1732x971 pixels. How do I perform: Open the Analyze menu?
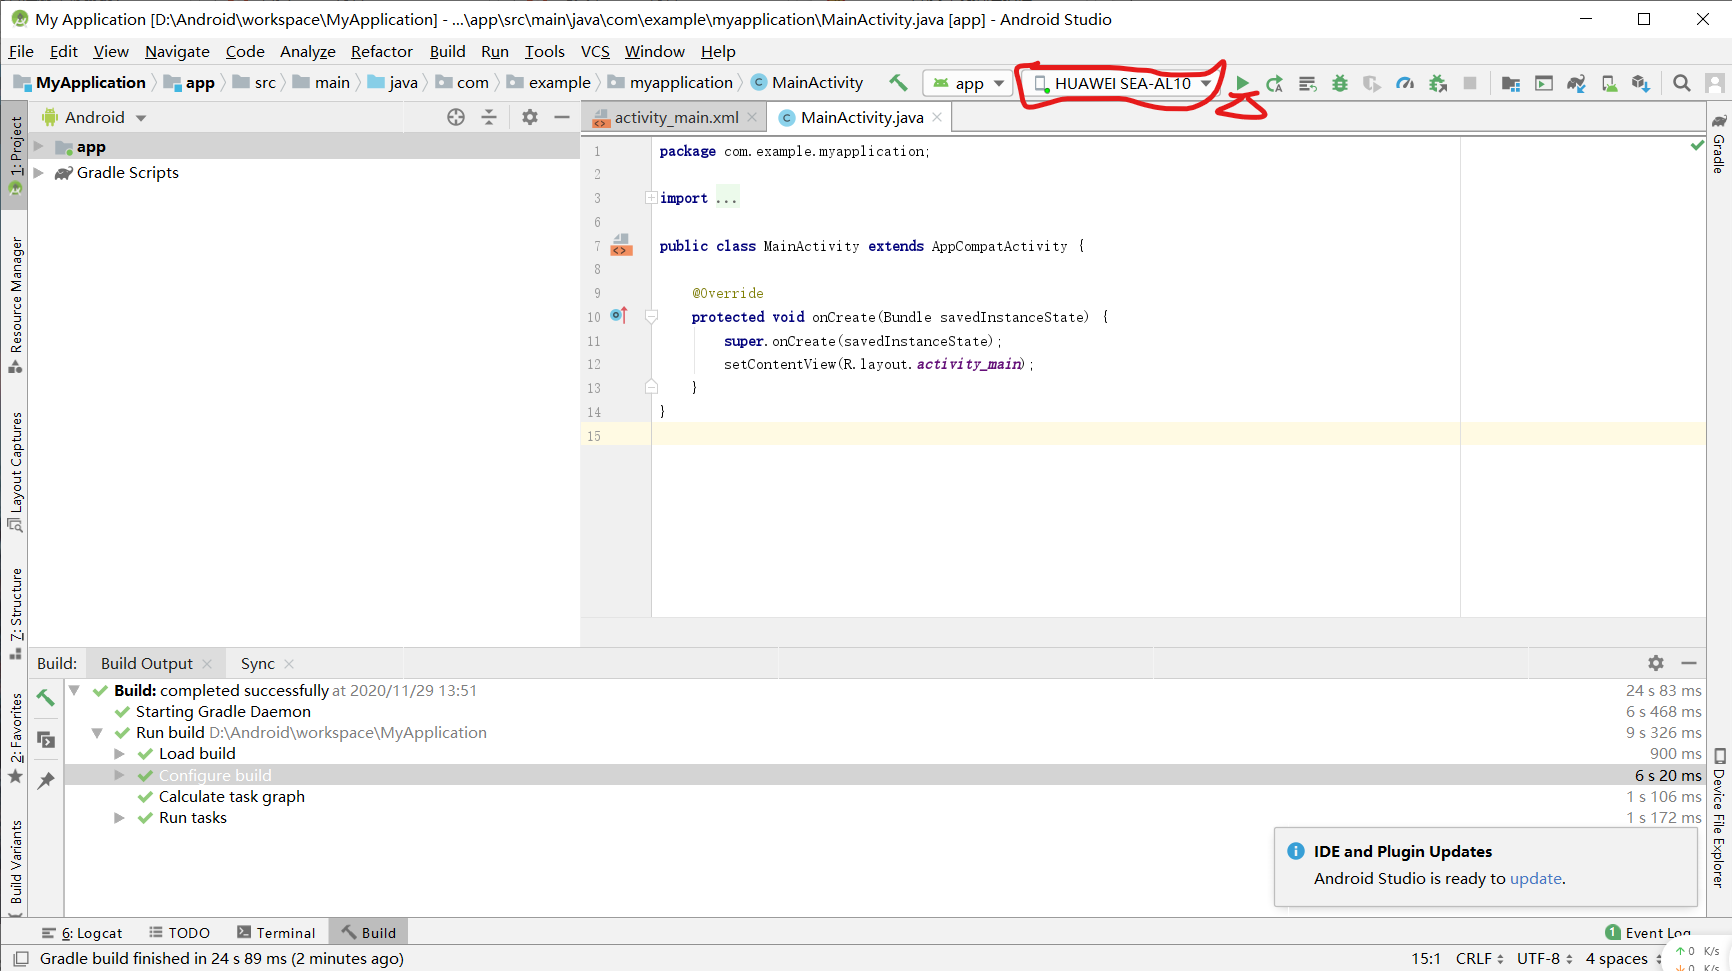307,51
